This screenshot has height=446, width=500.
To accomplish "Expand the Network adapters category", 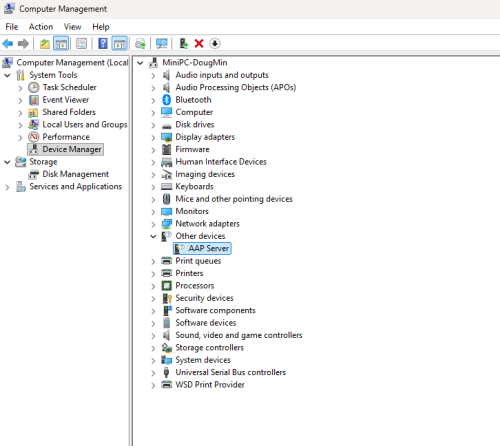I will (x=153, y=224).
